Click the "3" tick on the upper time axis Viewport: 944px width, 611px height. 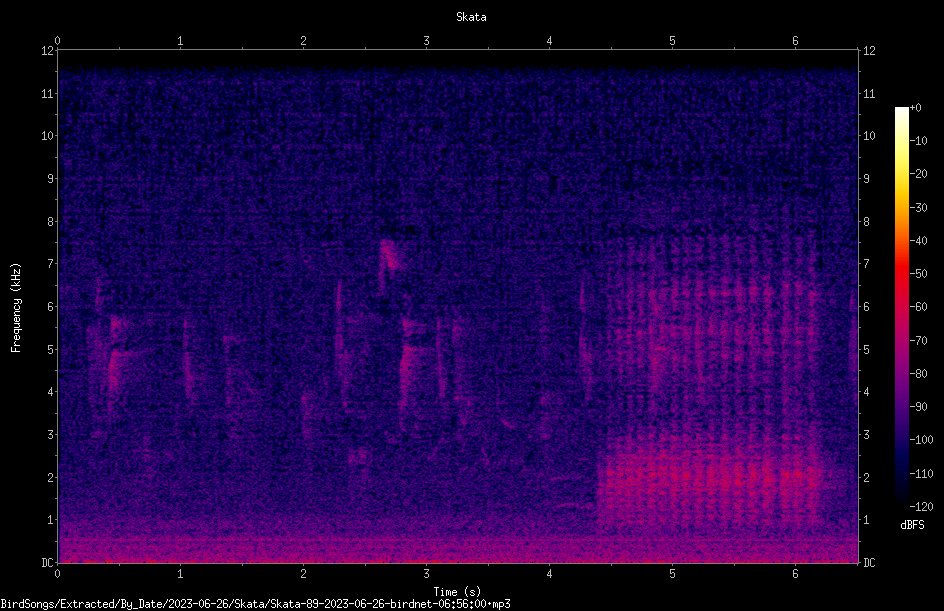(x=426, y=41)
